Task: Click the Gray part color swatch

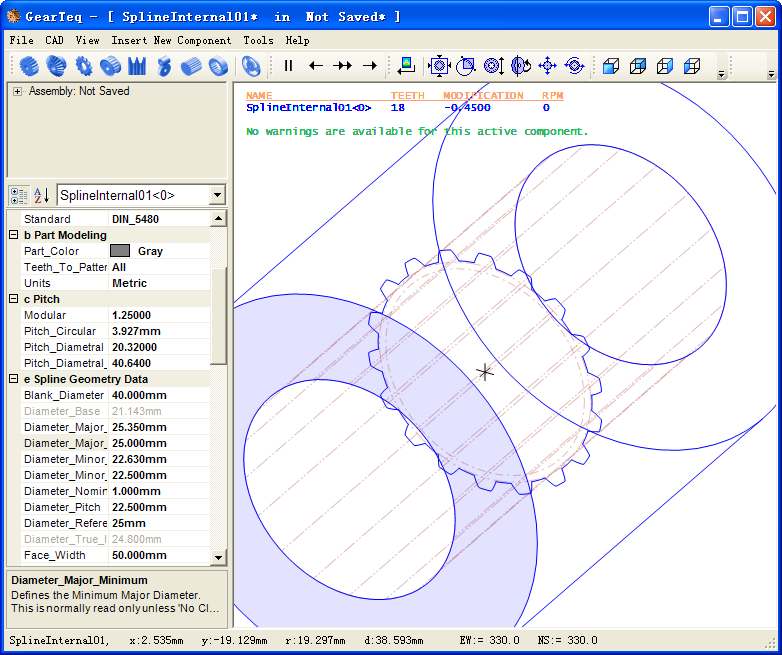Action: [120, 251]
